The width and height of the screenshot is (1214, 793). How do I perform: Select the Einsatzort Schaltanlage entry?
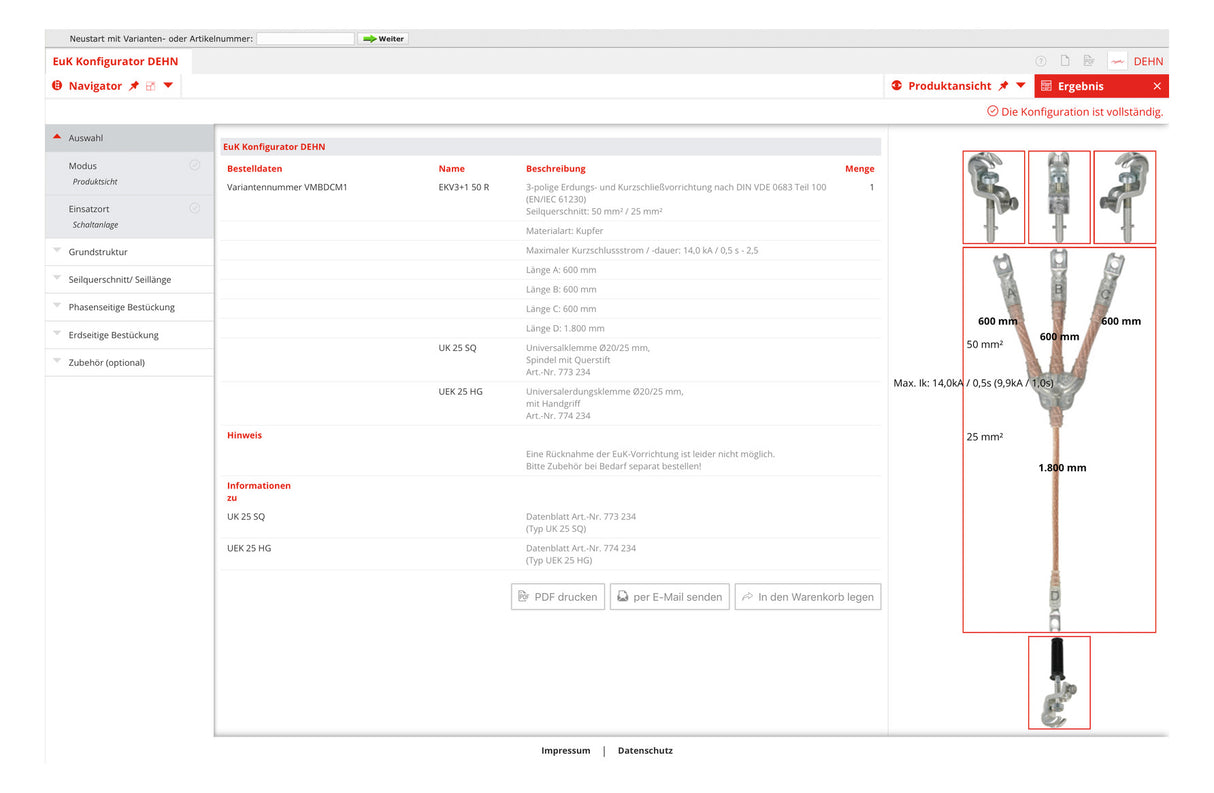coord(129,216)
